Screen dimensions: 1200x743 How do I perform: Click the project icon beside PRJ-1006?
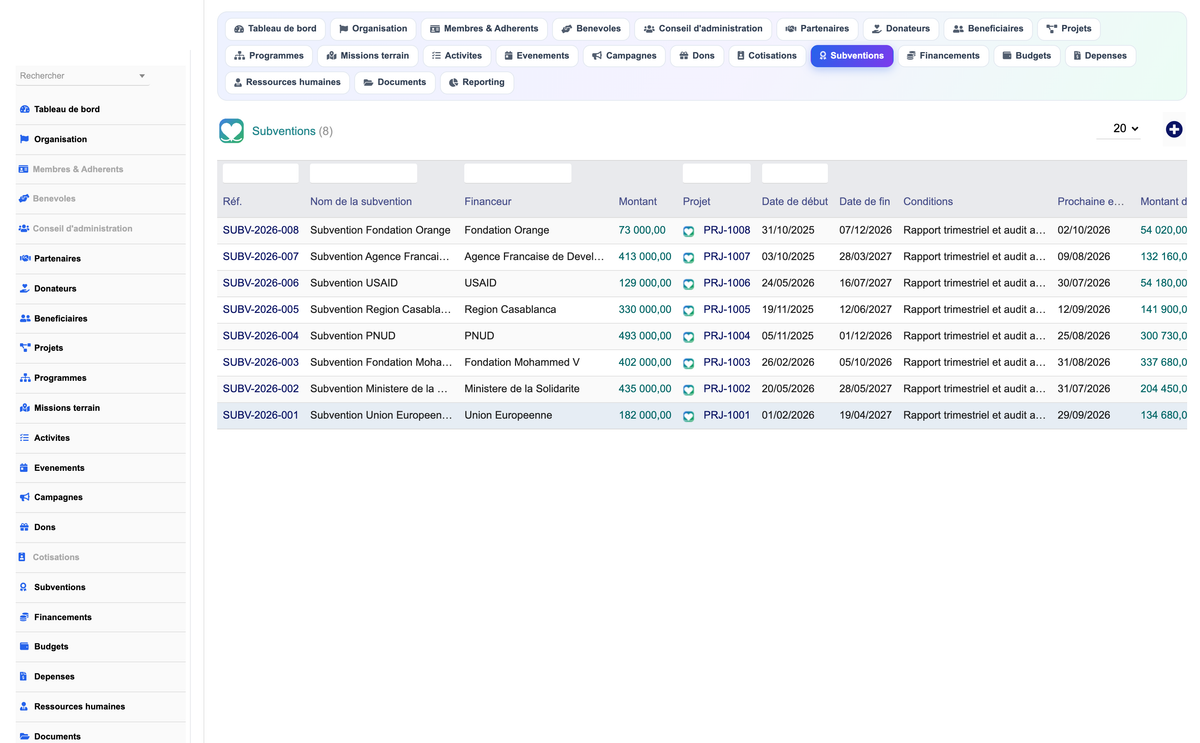click(x=689, y=284)
